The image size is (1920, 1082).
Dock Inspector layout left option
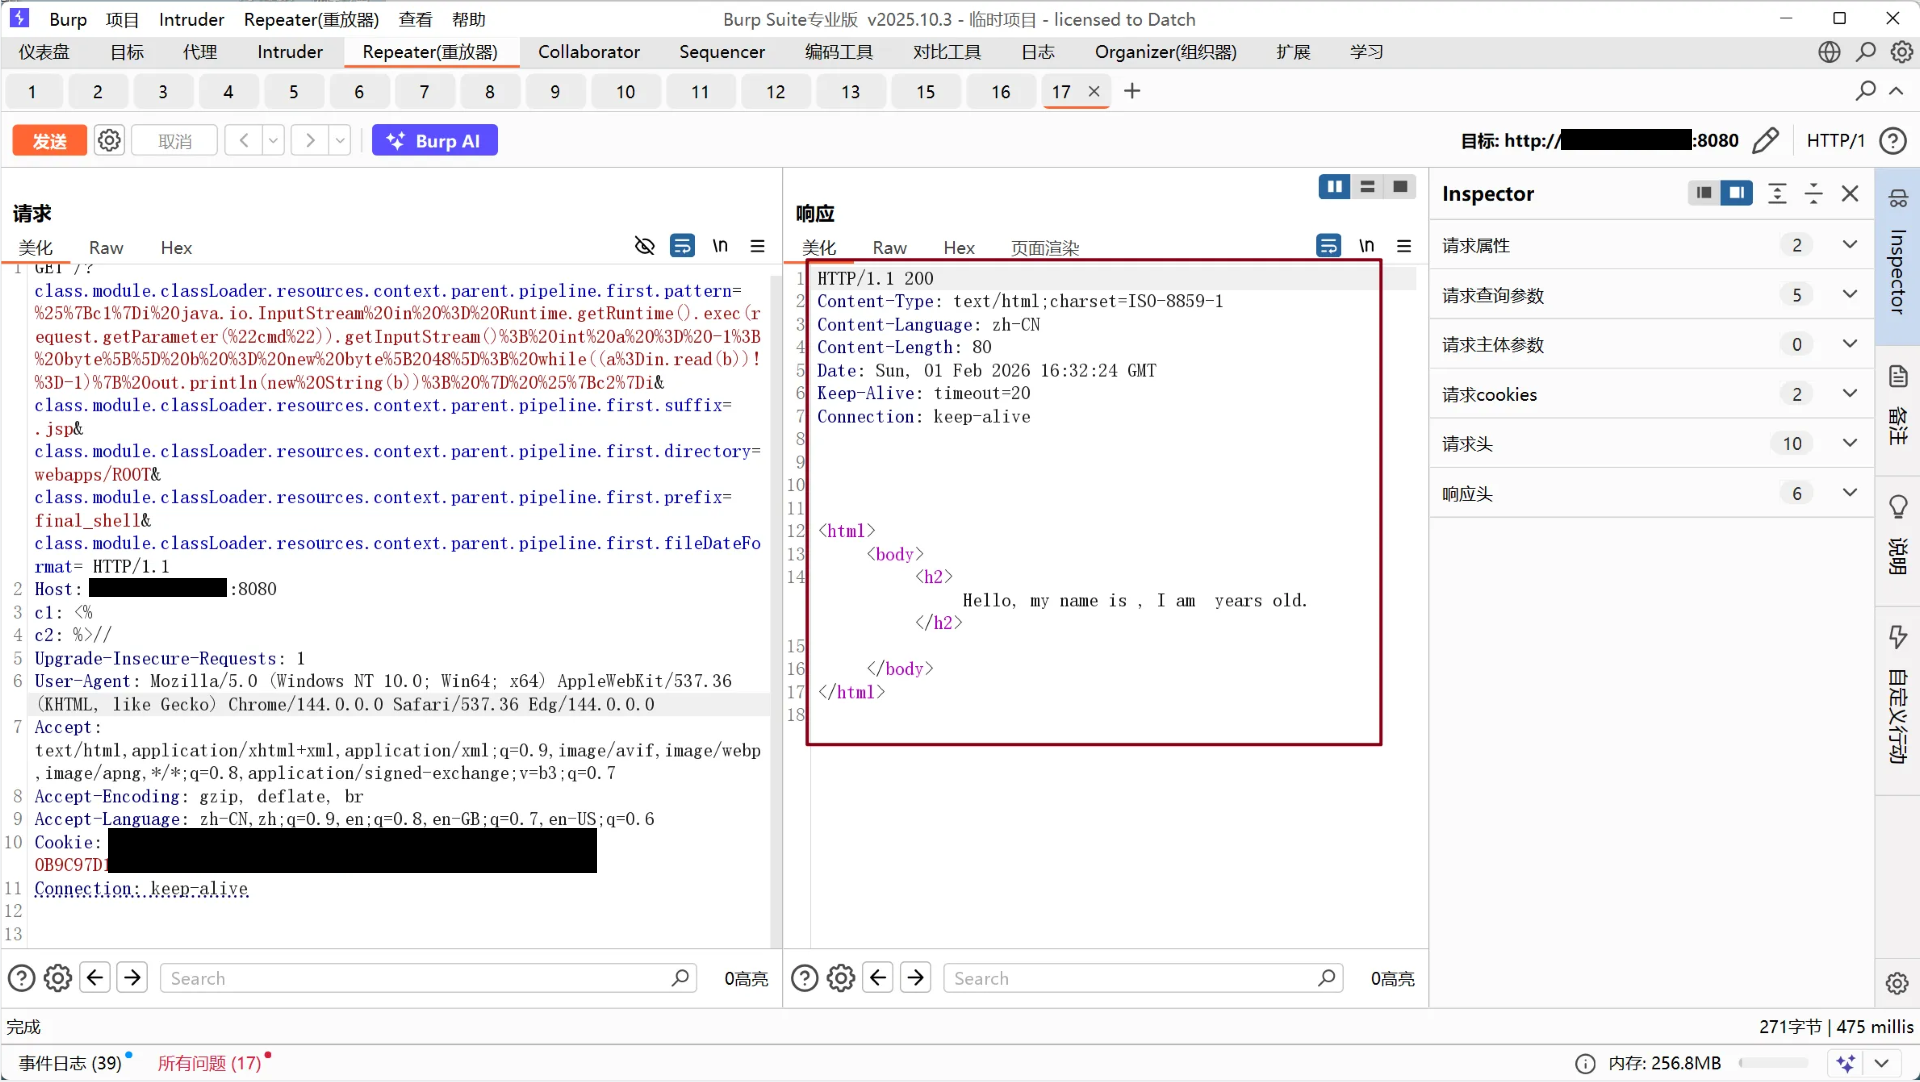click(1704, 193)
